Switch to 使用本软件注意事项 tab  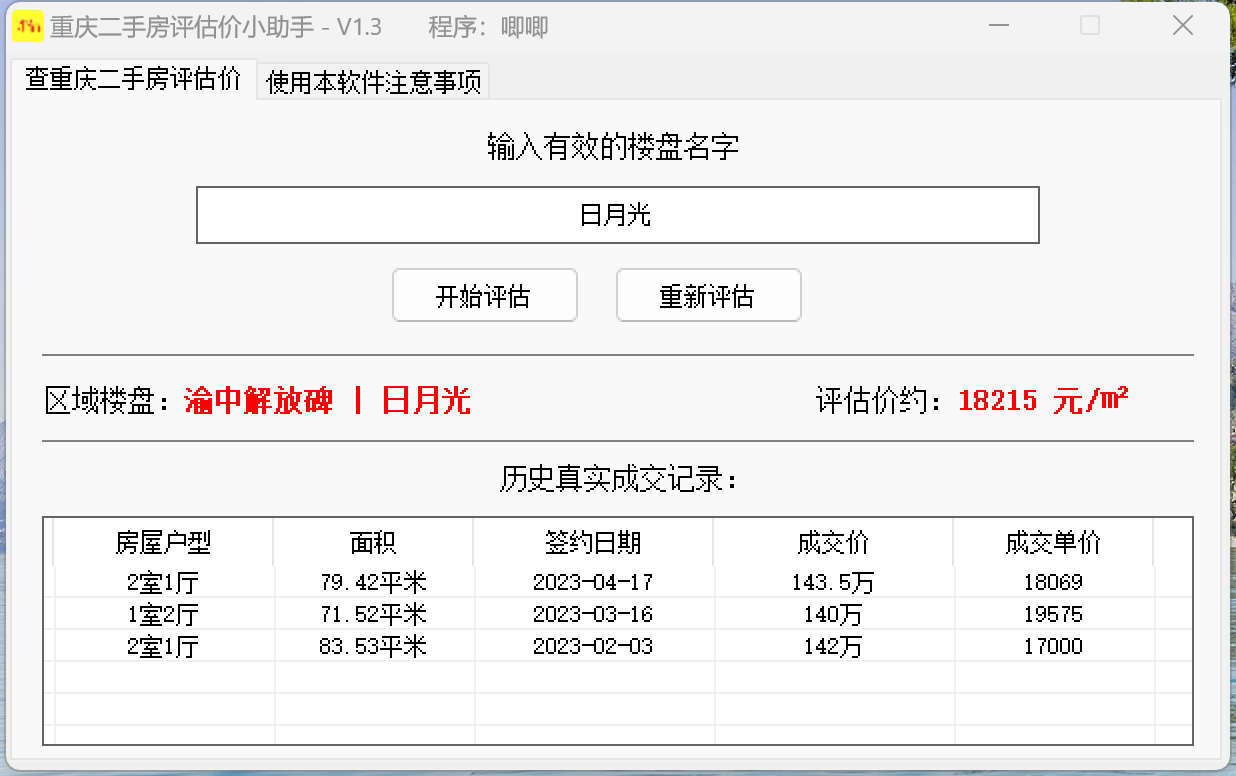(x=373, y=82)
